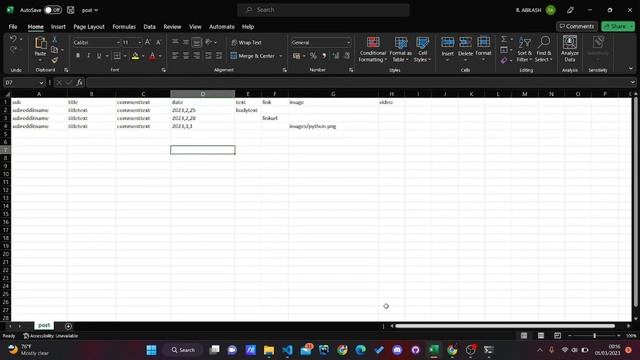
Task: Open the font size dropdown
Action: point(140,42)
